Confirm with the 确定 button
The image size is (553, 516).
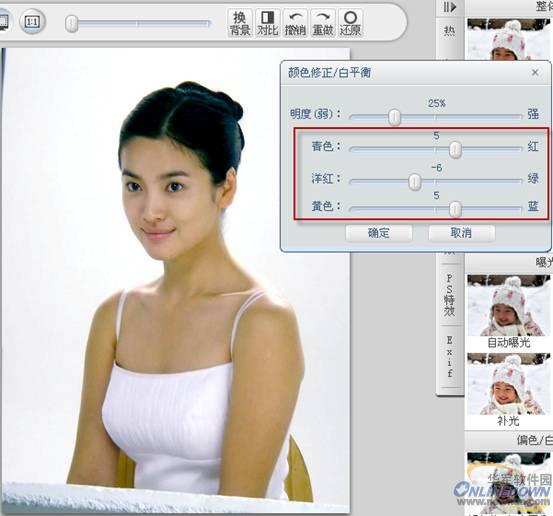pos(379,233)
